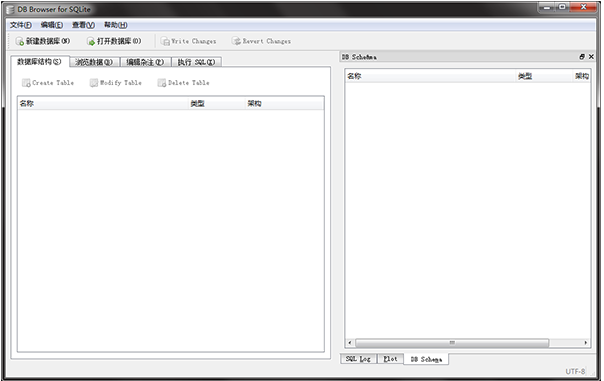
Task: Switch to the 浏览数据(B) tab
Action: point(94,62)
